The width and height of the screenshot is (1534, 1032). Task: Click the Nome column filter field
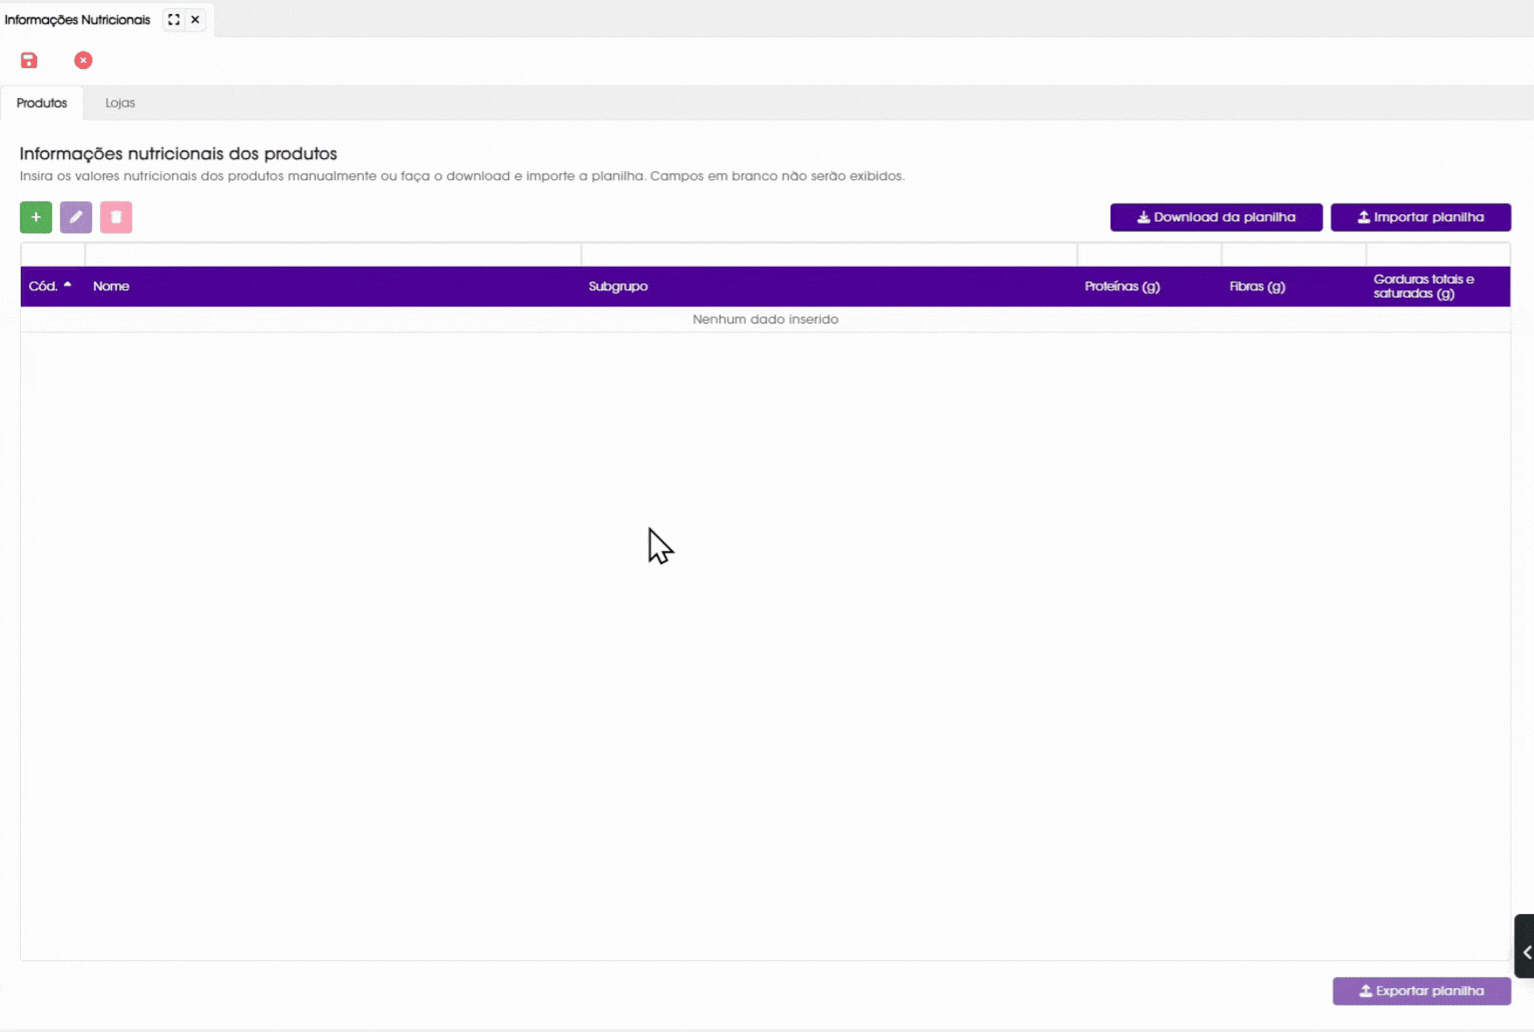click(333, 254)
